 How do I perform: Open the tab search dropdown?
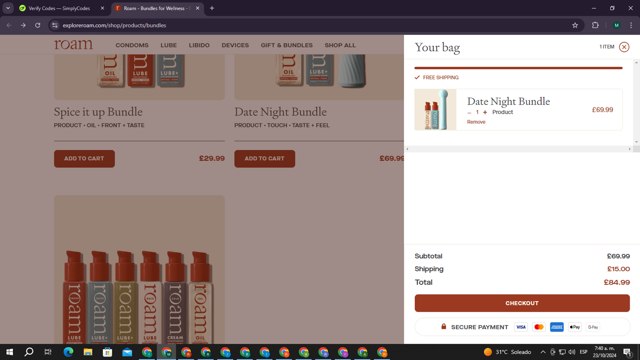click(x=8, y=8)
